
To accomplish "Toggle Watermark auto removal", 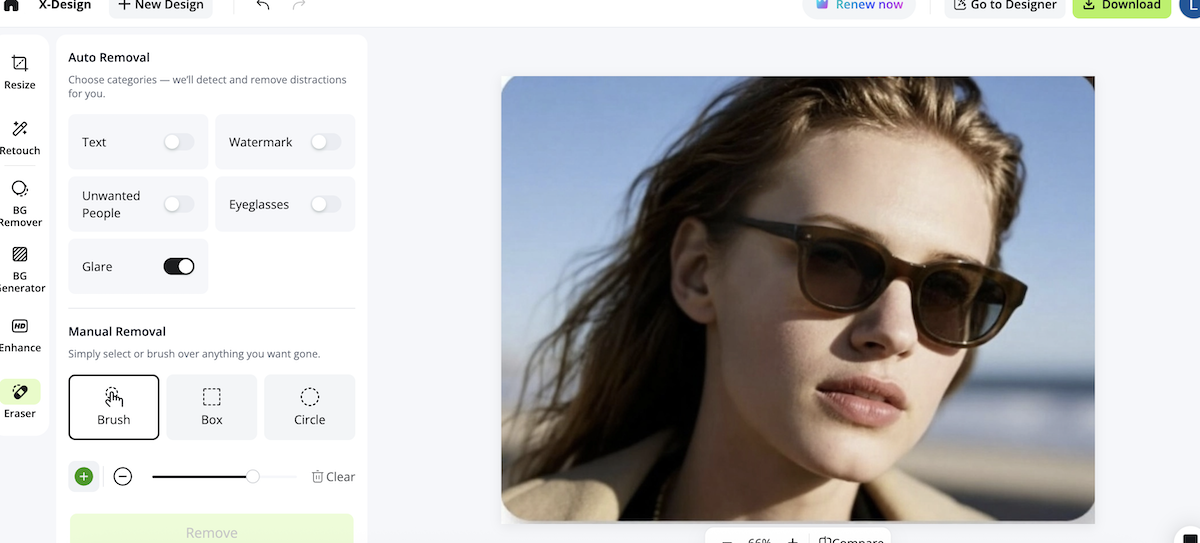I will click(326, 142).
